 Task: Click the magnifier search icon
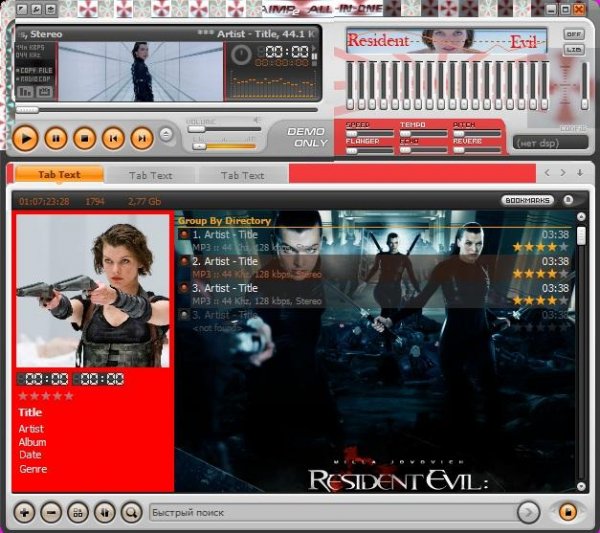[x=131, y=512]
